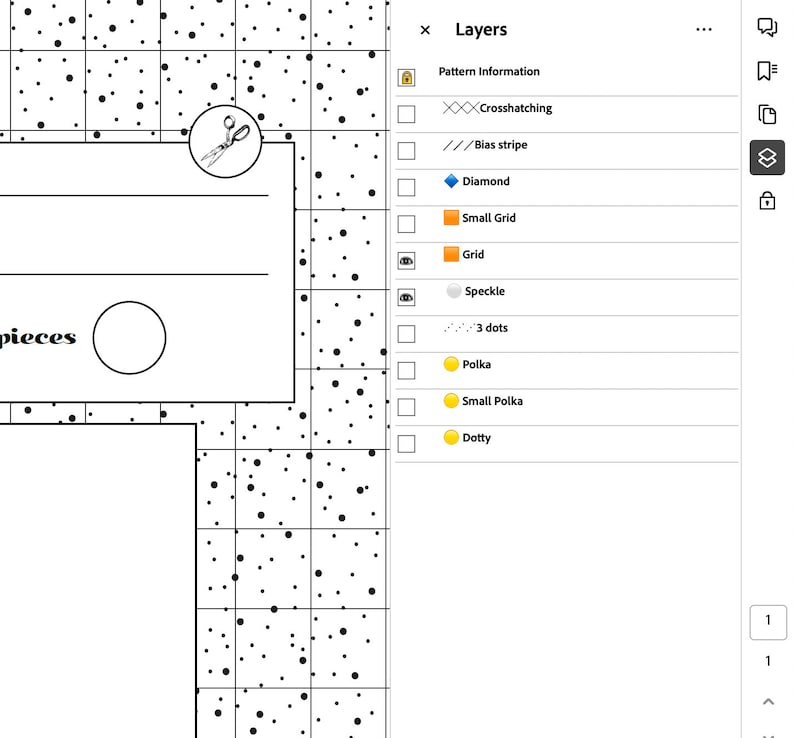Click the empty circle beside 'pieces'
Viewport: 794px width, 738px height.
click(129, 338)
